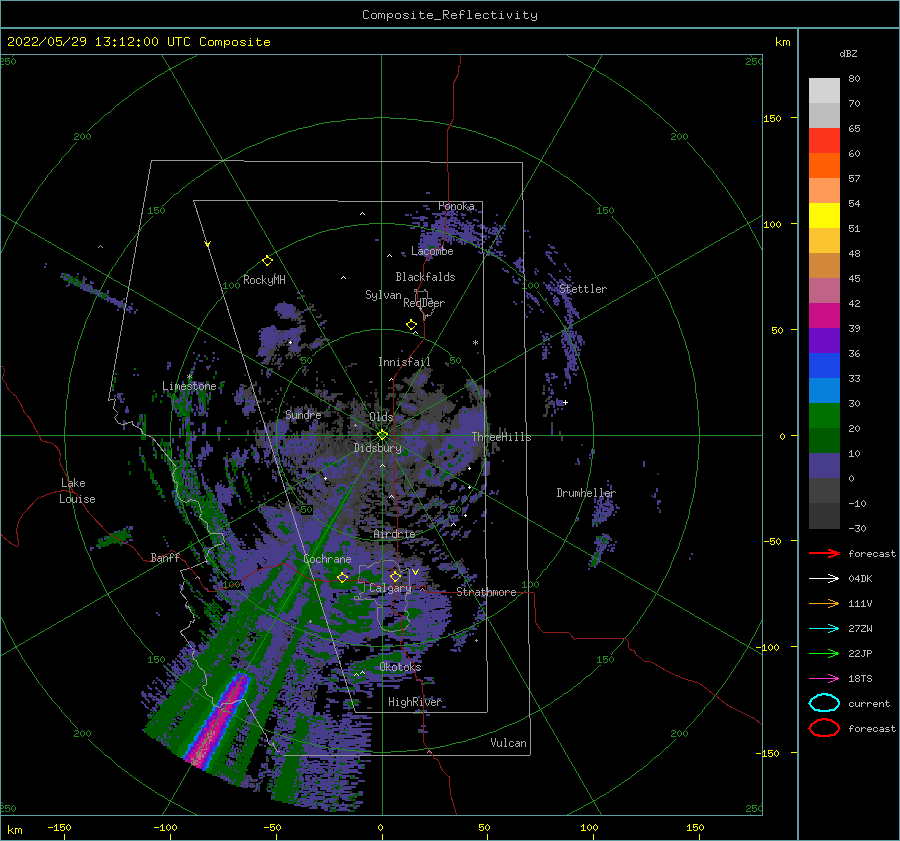Click the Lacombe label on map
The height and width of the screenshot is (841, 900).
(432, 251)
